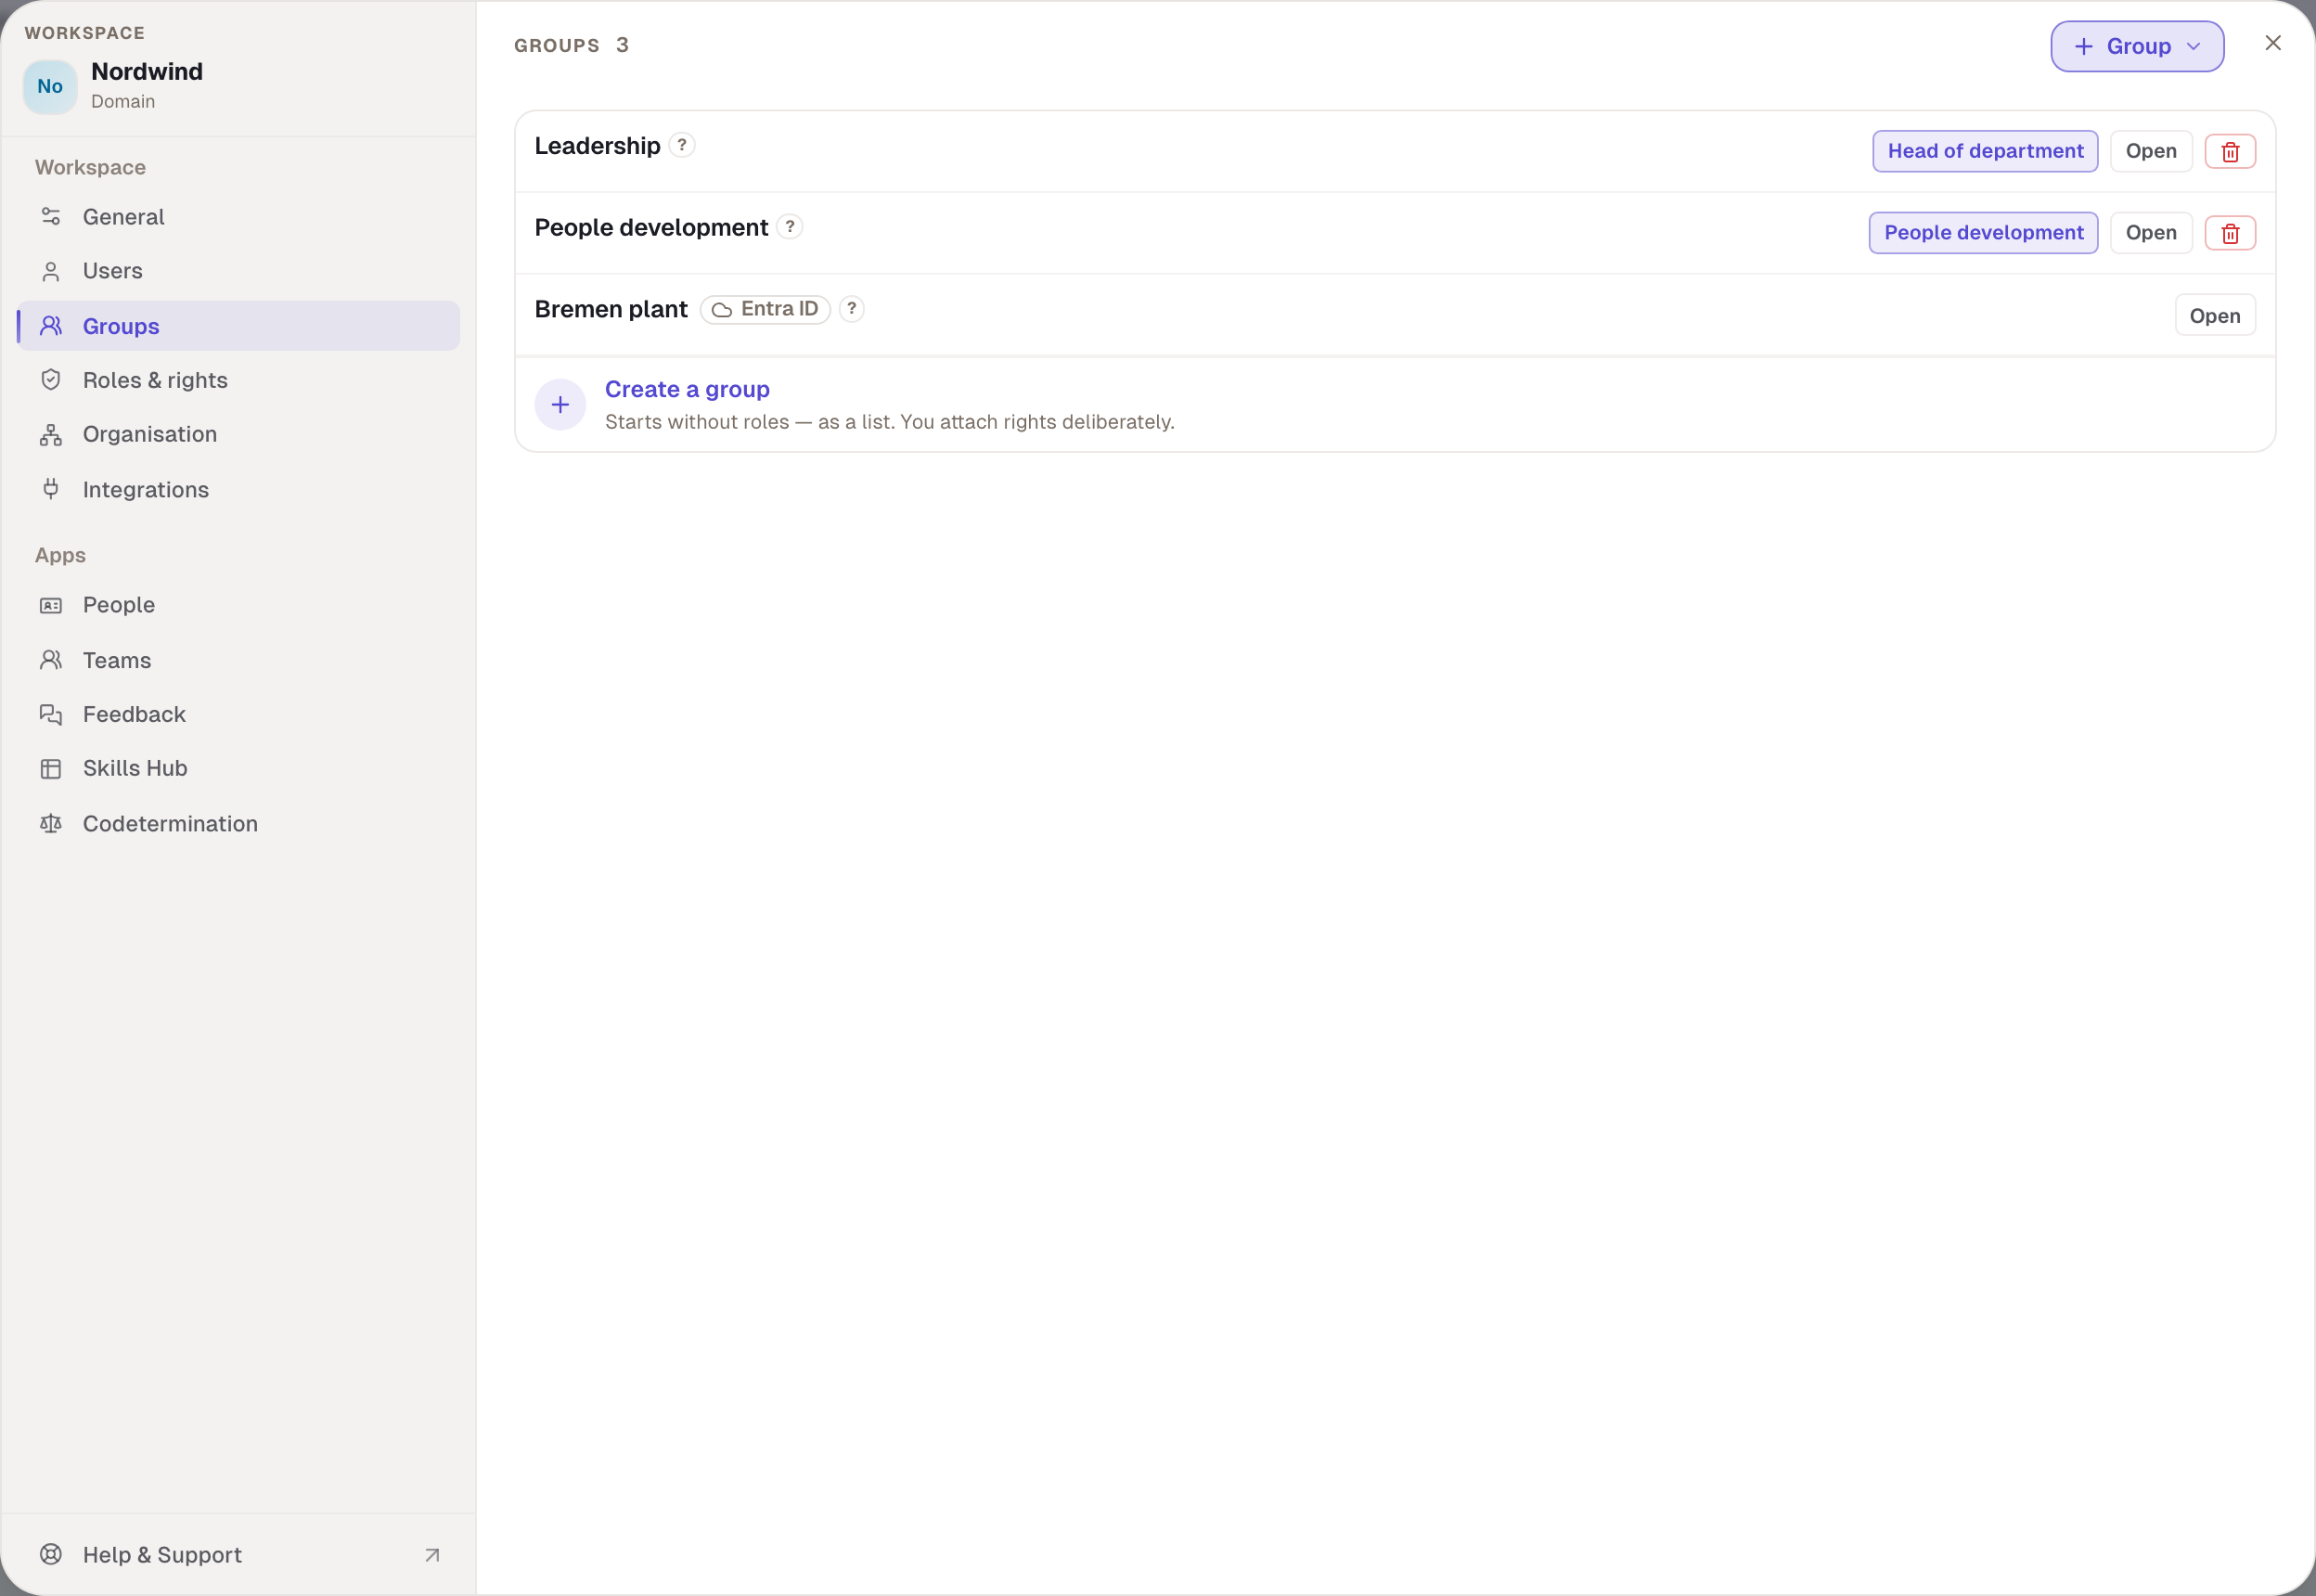Viewport: 2316px width, 1596px height.
Task: Open the Bremen plant group
Action: [2215, 316]
